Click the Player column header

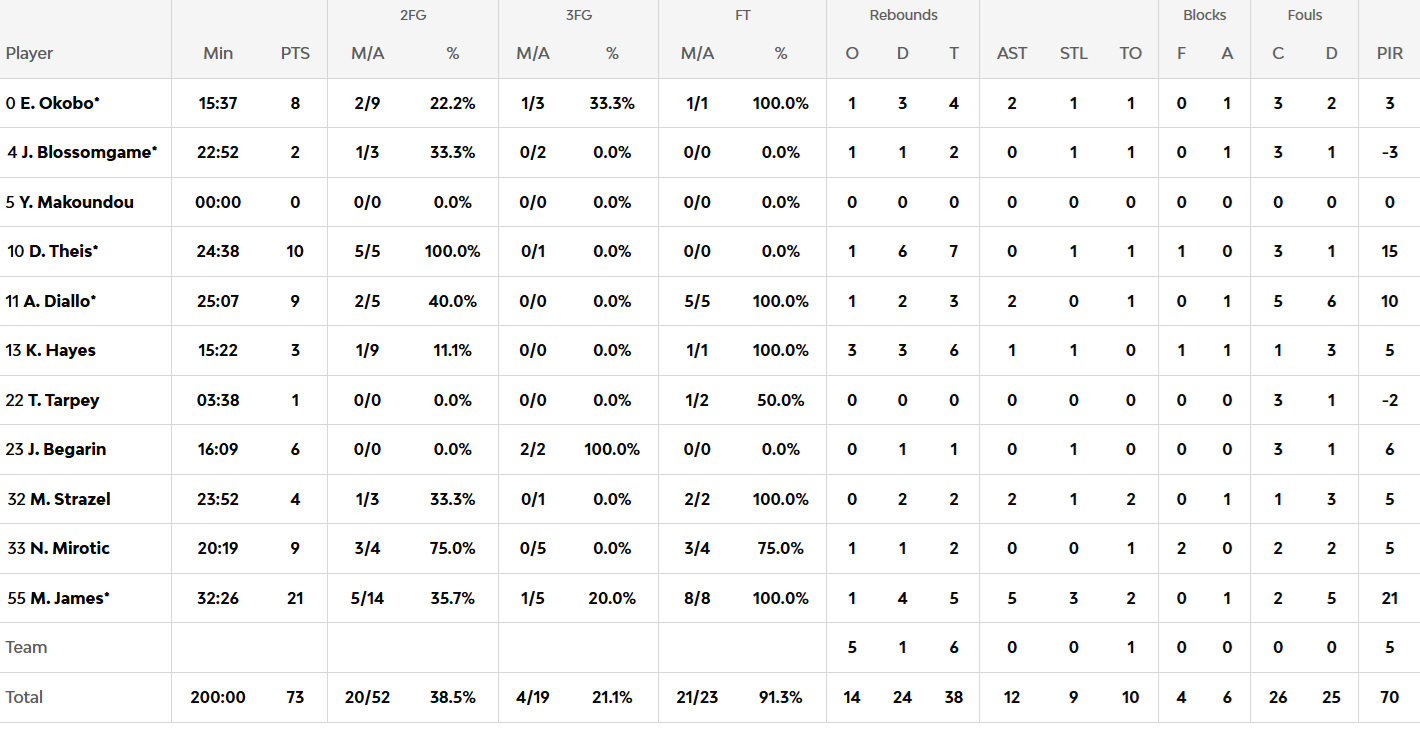click(x=30, y=53)
